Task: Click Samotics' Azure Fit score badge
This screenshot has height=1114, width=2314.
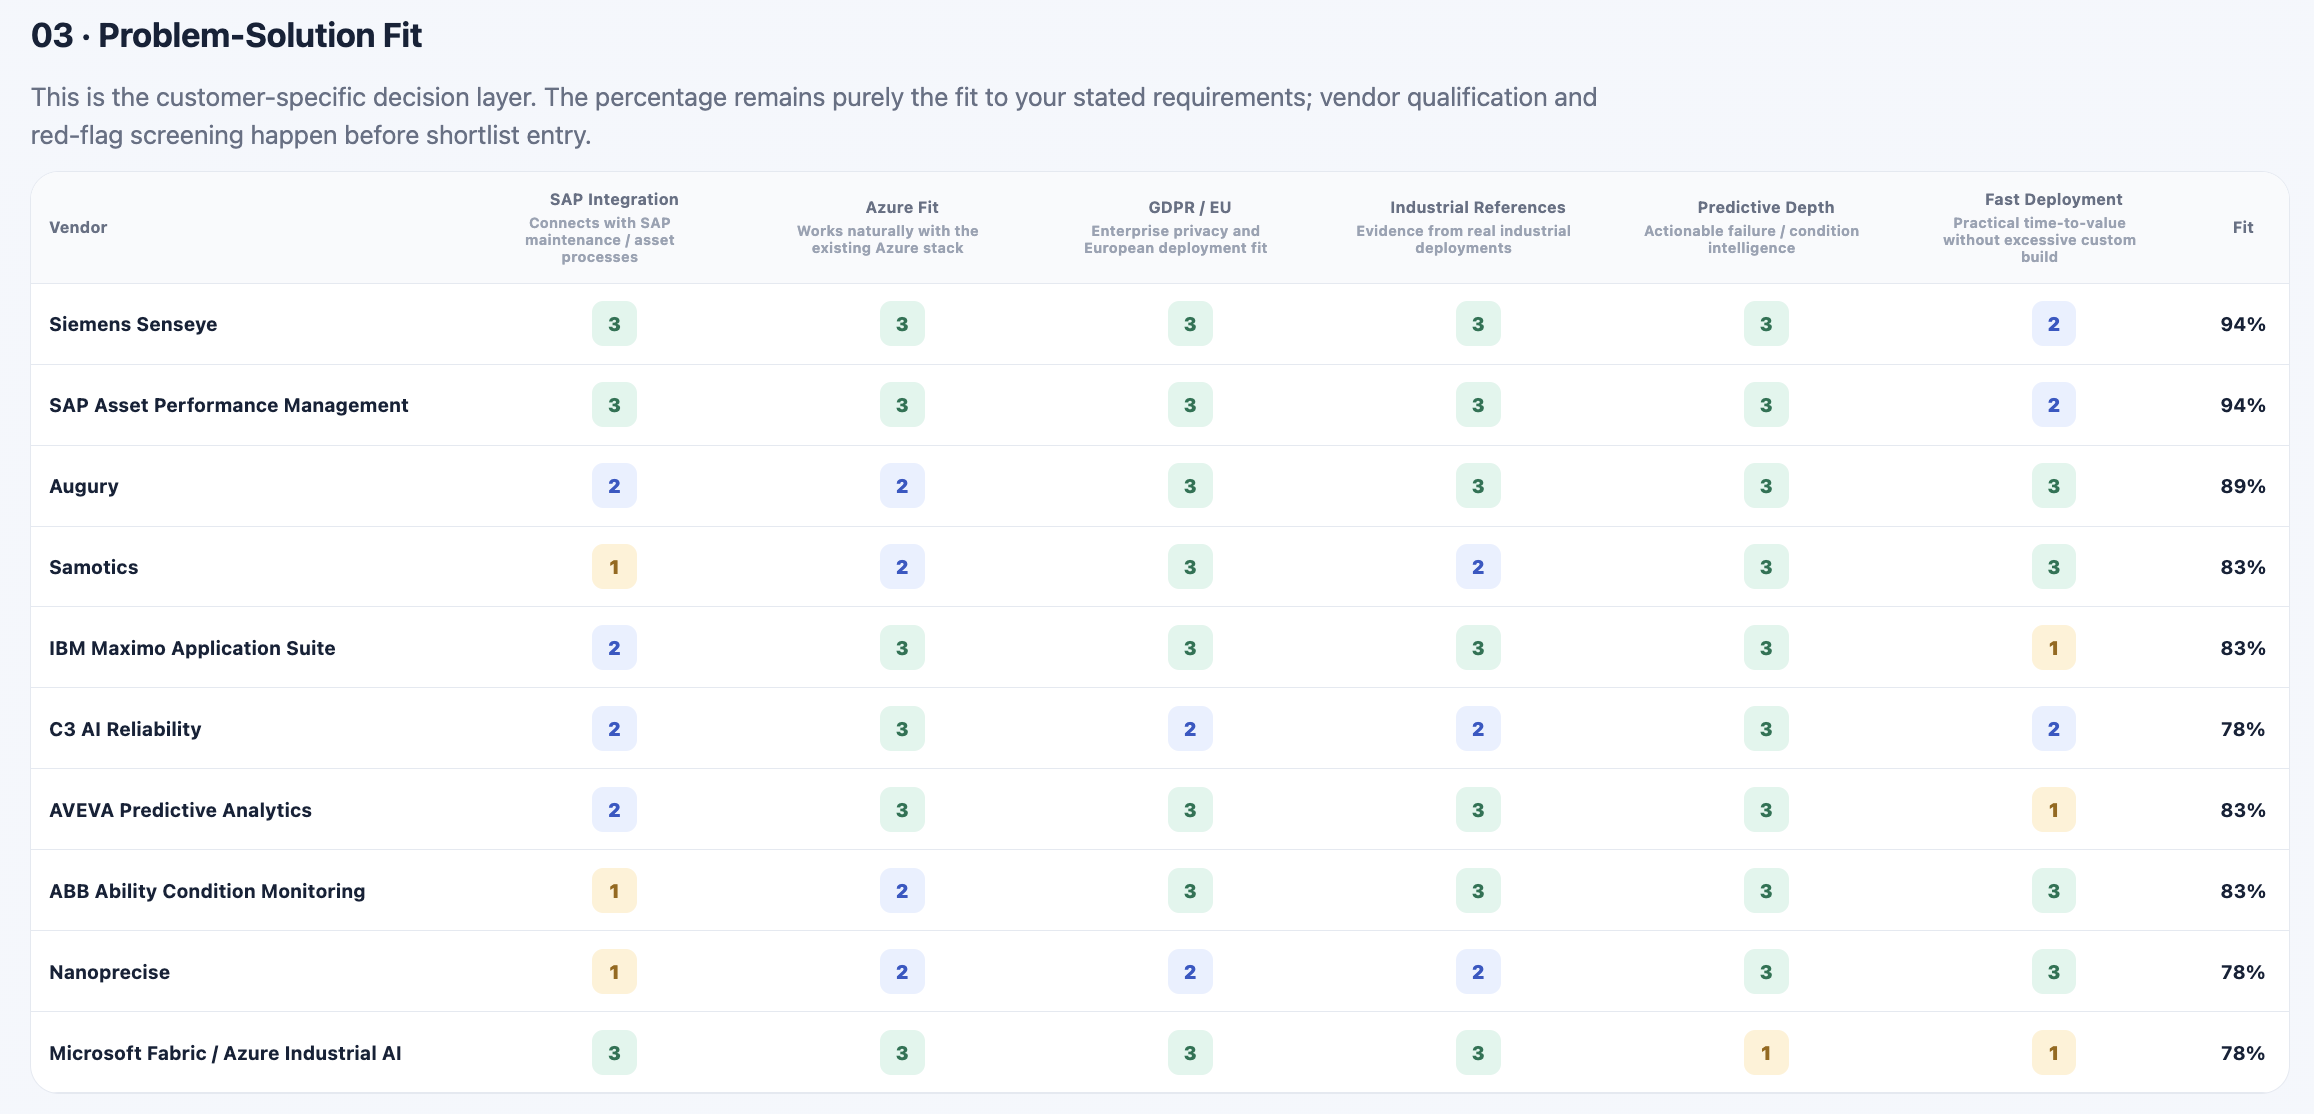Action: tap(902, 567)
